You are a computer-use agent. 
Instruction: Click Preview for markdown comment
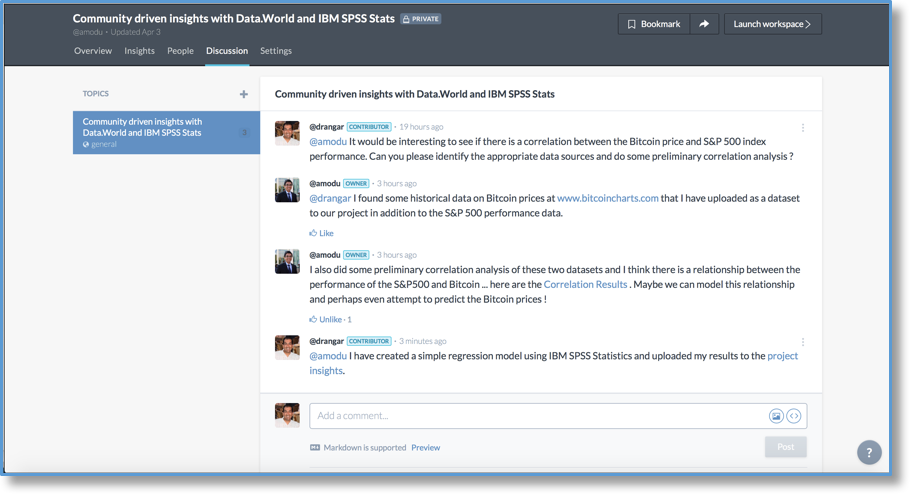click(425, 448)
